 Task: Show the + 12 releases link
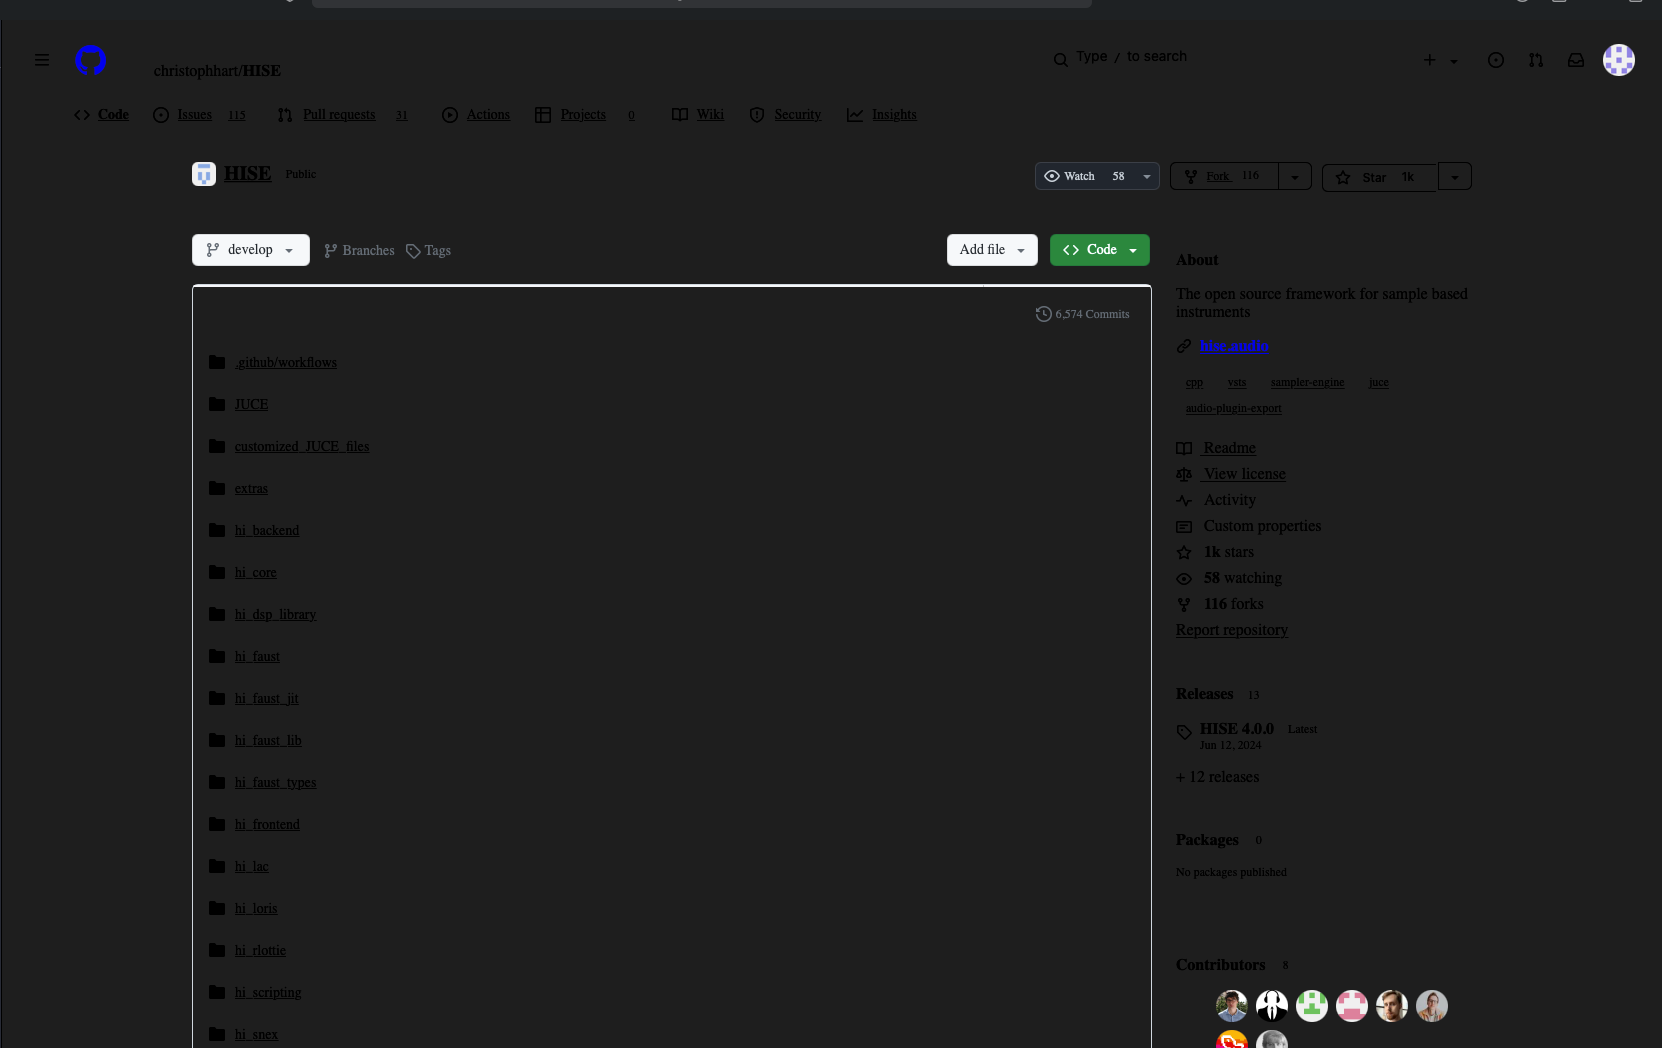1218,777
